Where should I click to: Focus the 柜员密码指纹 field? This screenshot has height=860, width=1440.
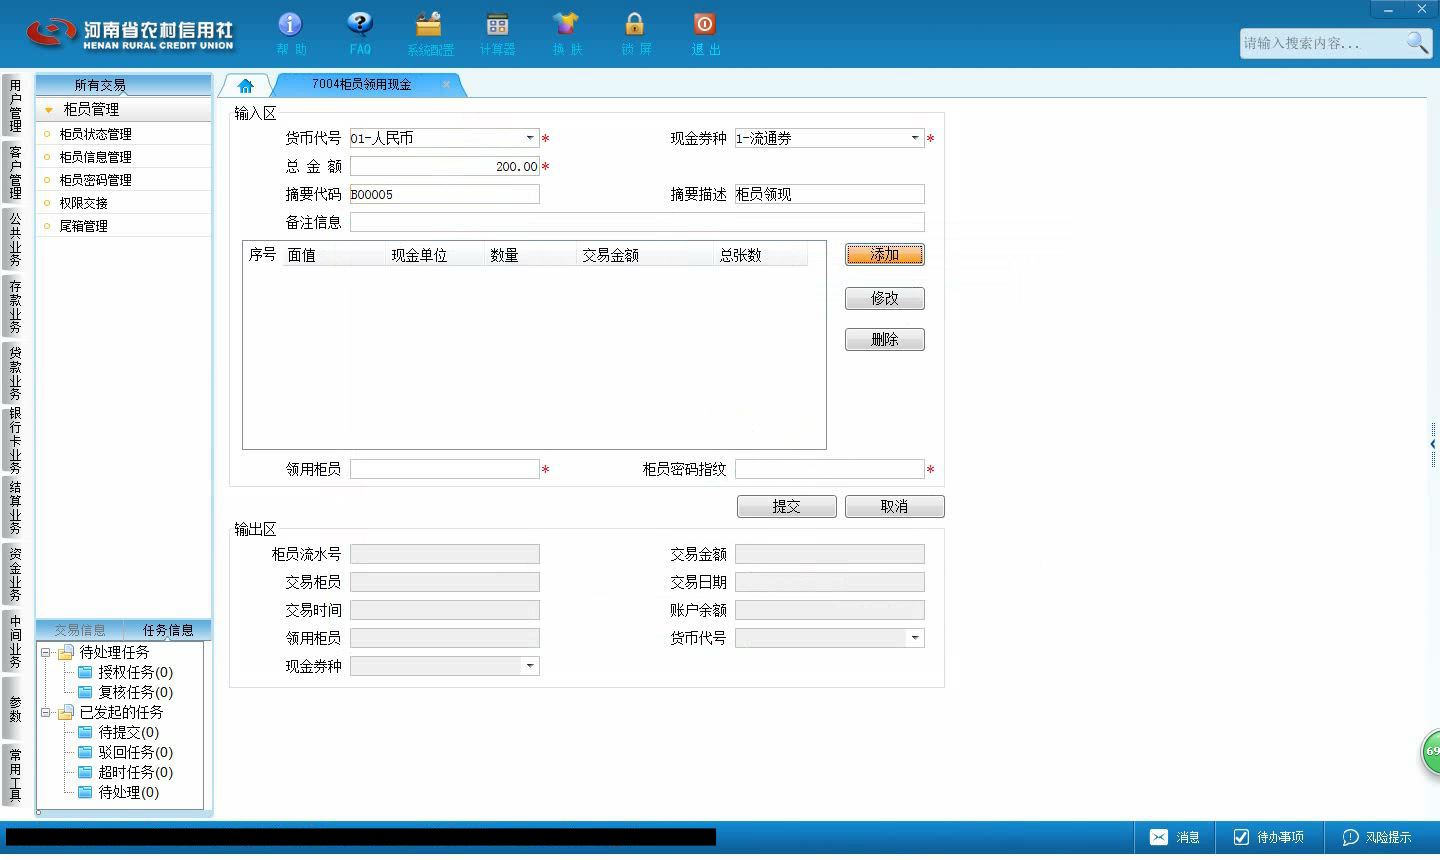(830, 469)
